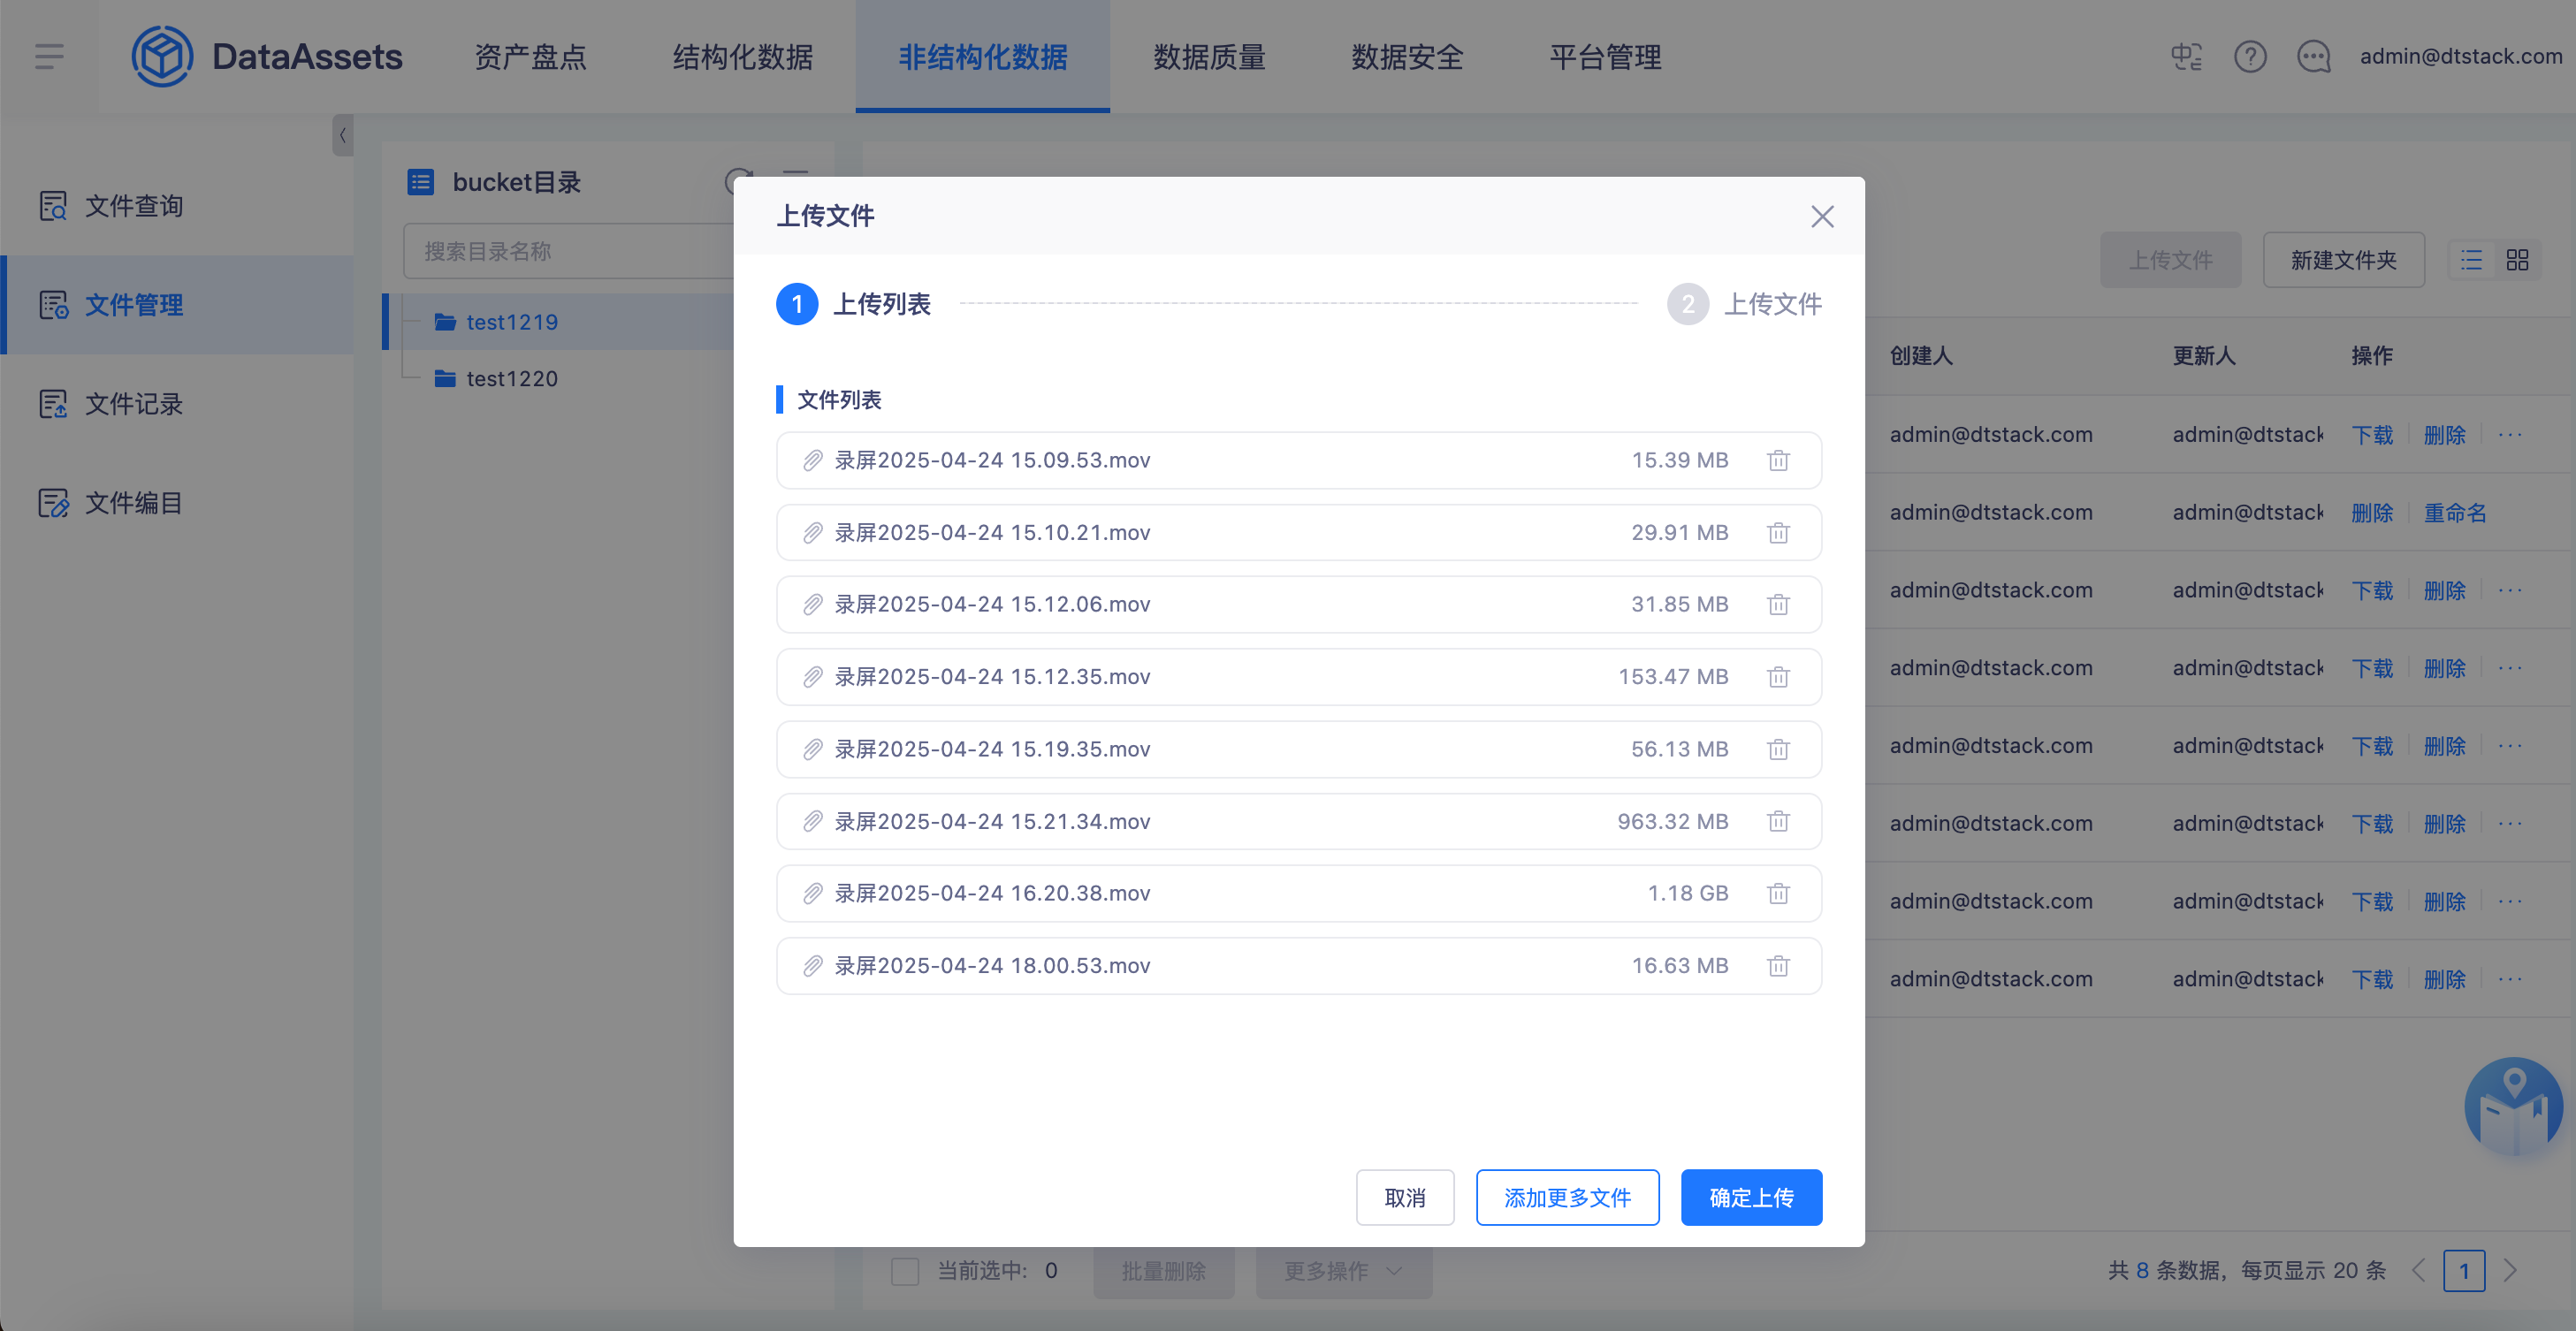The width and height of the screenshot is (2576, 1331).
Task: Collapse the left sidebar with the arrow handle
Action: (x=342, y=135)
